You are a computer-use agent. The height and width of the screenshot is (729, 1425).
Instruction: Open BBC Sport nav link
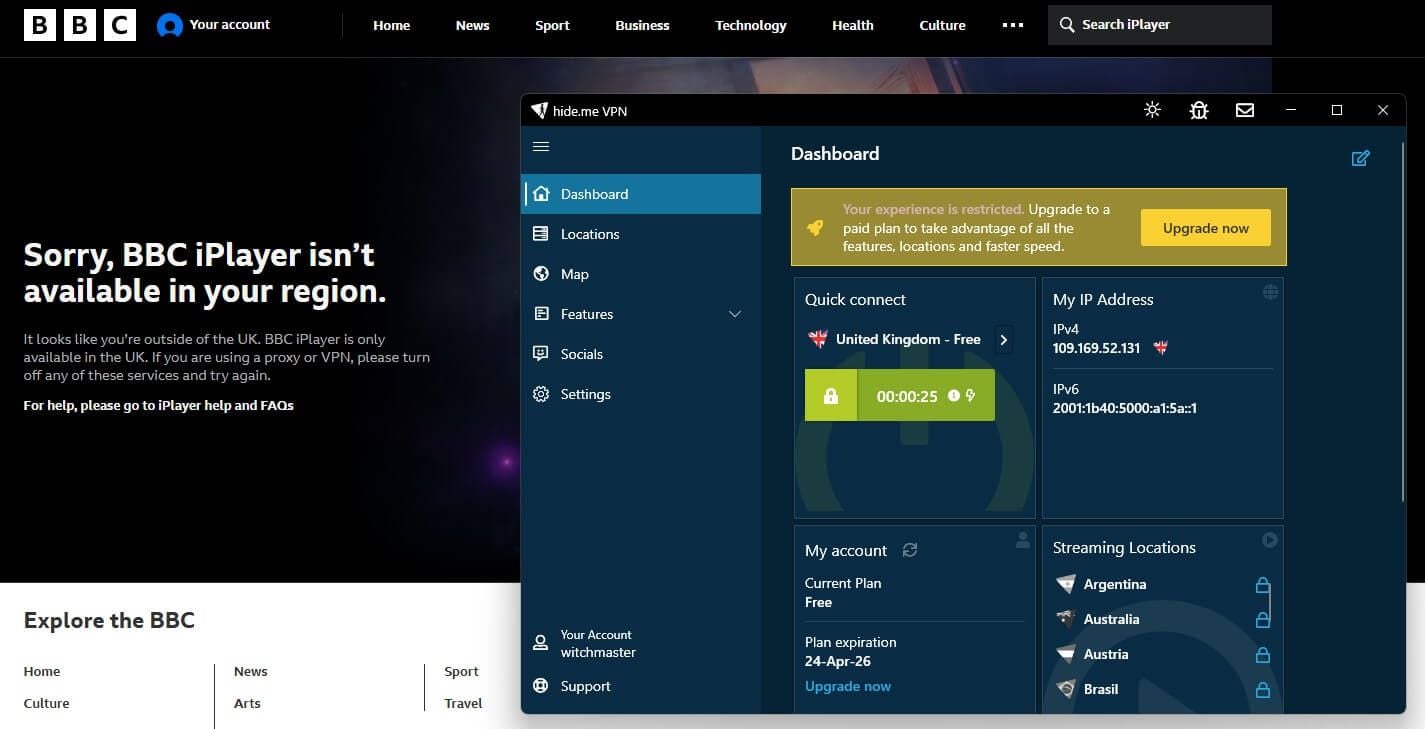[552, 25]
